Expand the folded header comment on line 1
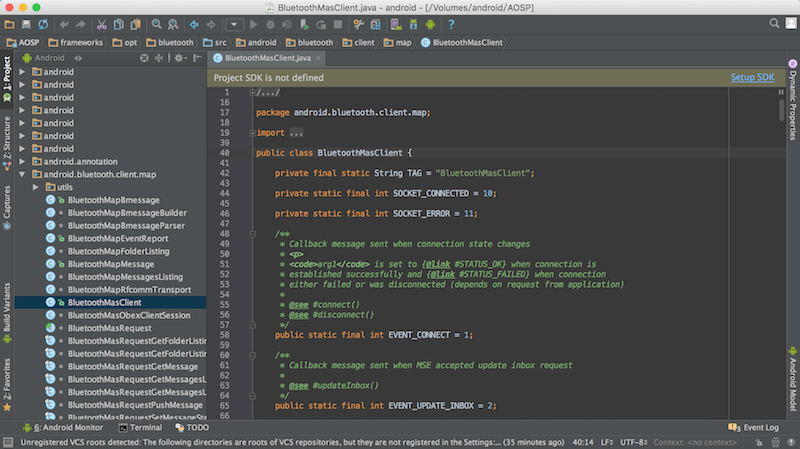Screen dimensions: 800x449 coord(252,92)
